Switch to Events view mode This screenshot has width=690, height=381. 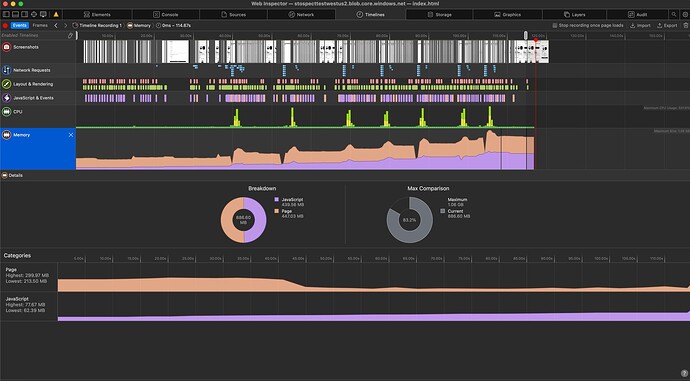[19, 26]
